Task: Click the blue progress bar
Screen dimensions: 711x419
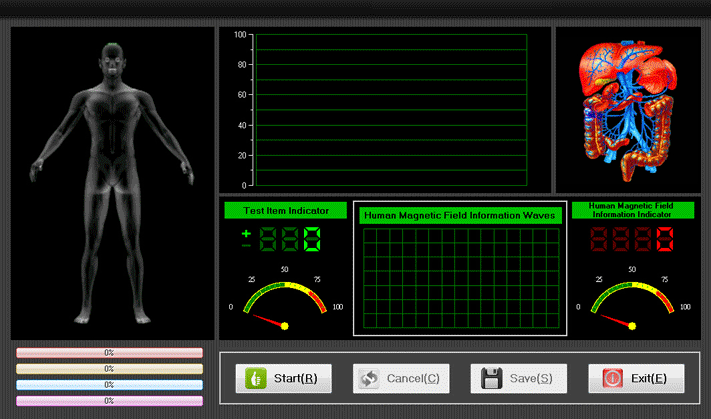Action: (109, 385)
